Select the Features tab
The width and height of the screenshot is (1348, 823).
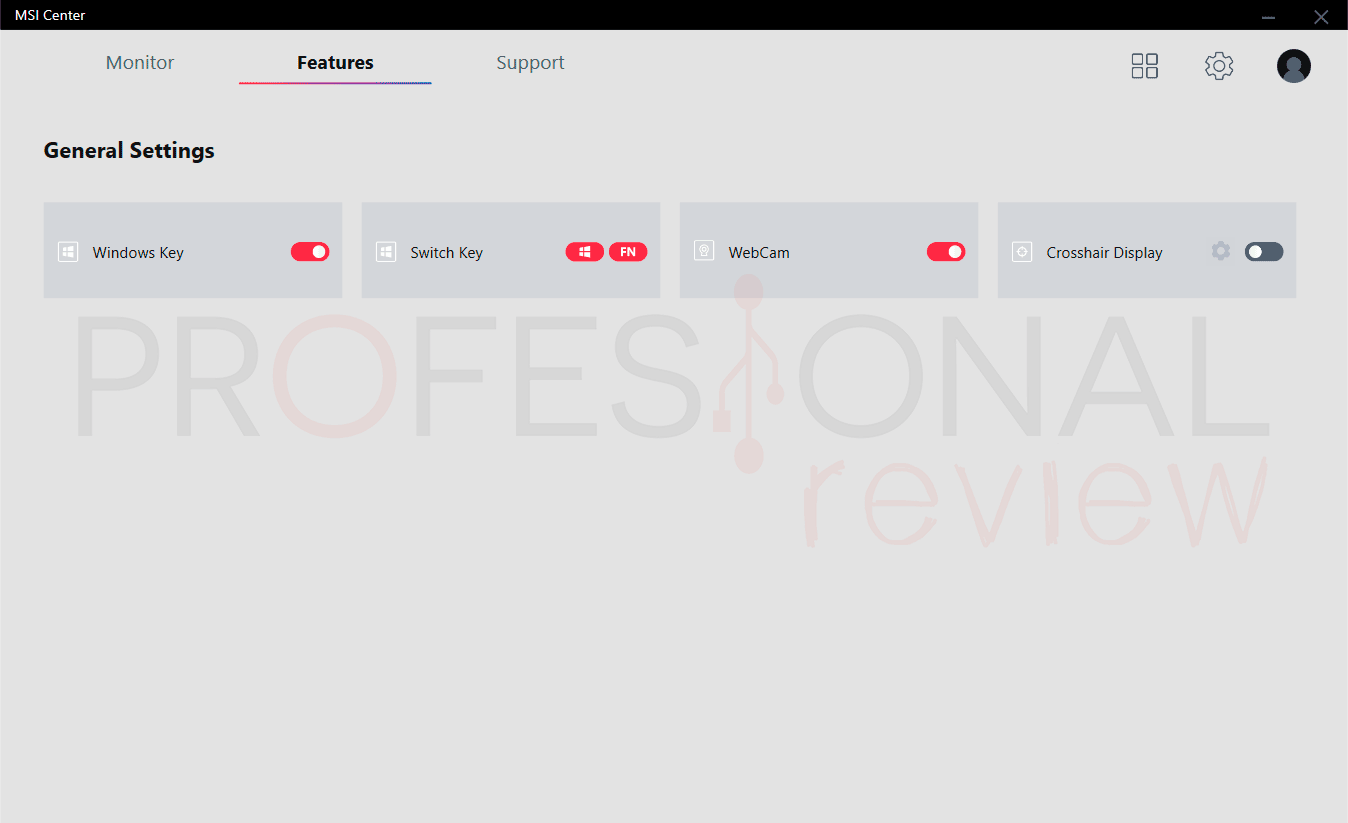335,62
